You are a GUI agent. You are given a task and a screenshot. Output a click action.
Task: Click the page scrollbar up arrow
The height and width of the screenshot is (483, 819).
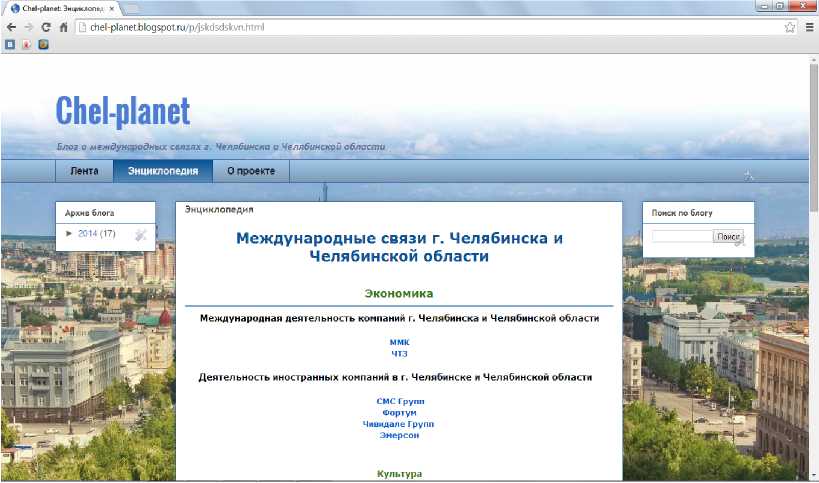[x=813, y=60]
